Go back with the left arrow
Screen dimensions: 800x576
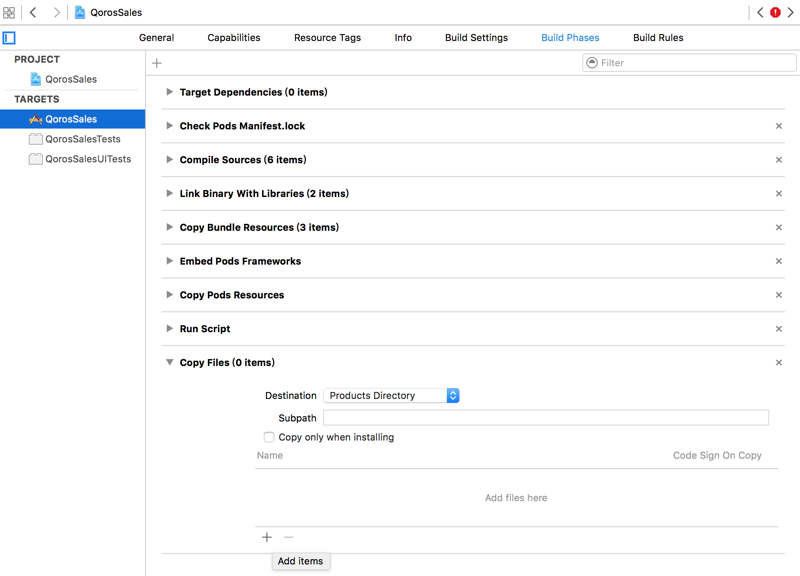pos(33,12)
